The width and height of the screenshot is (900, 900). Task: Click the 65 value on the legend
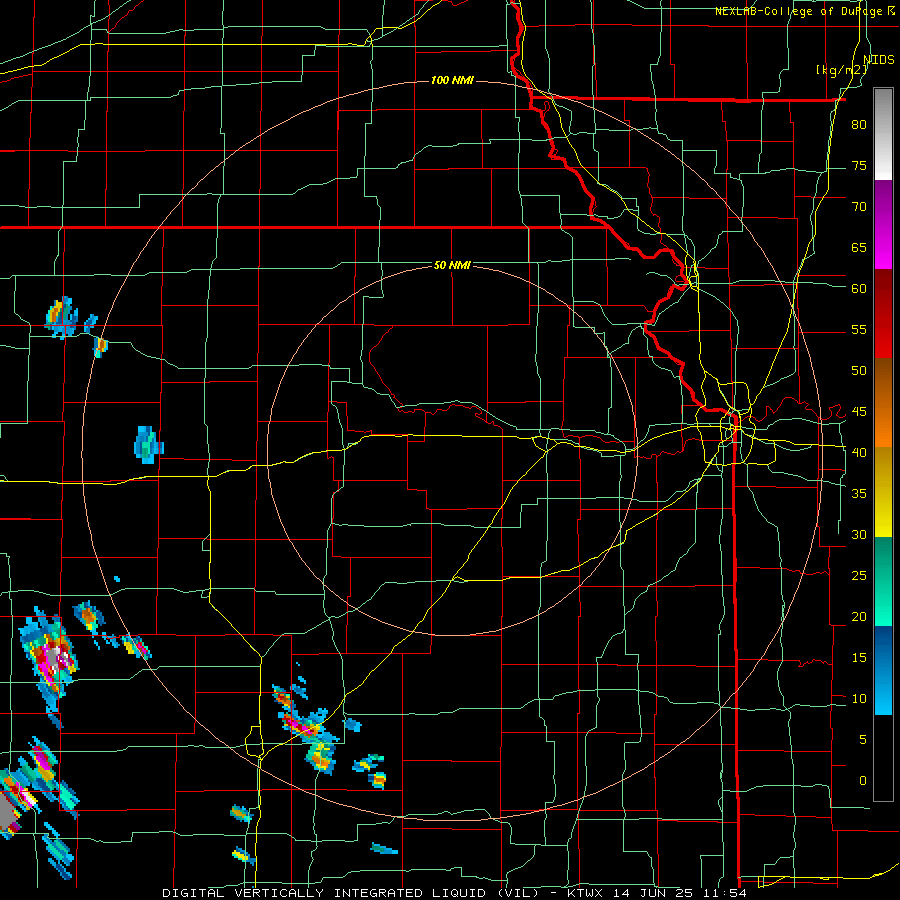(x=859, y=247)
